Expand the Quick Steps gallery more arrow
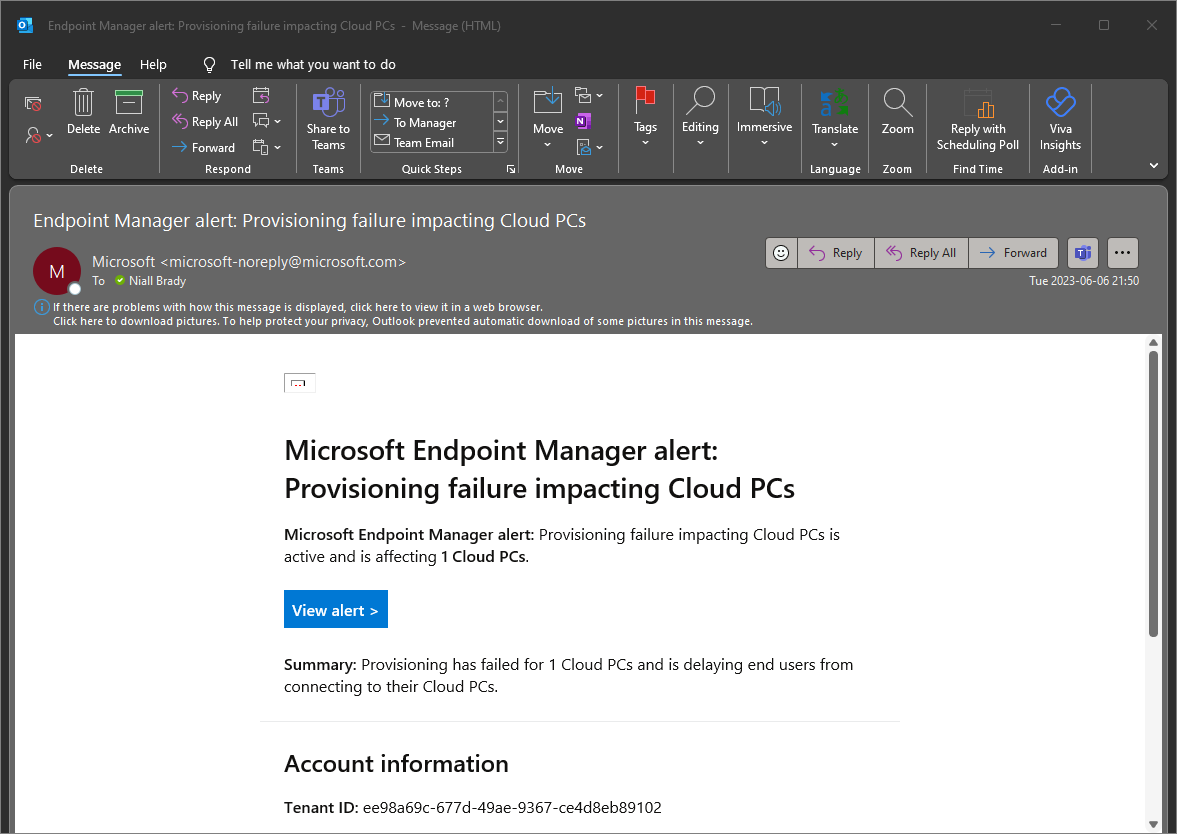Screen dimensions: 1177x834 (x=501, y=141)
